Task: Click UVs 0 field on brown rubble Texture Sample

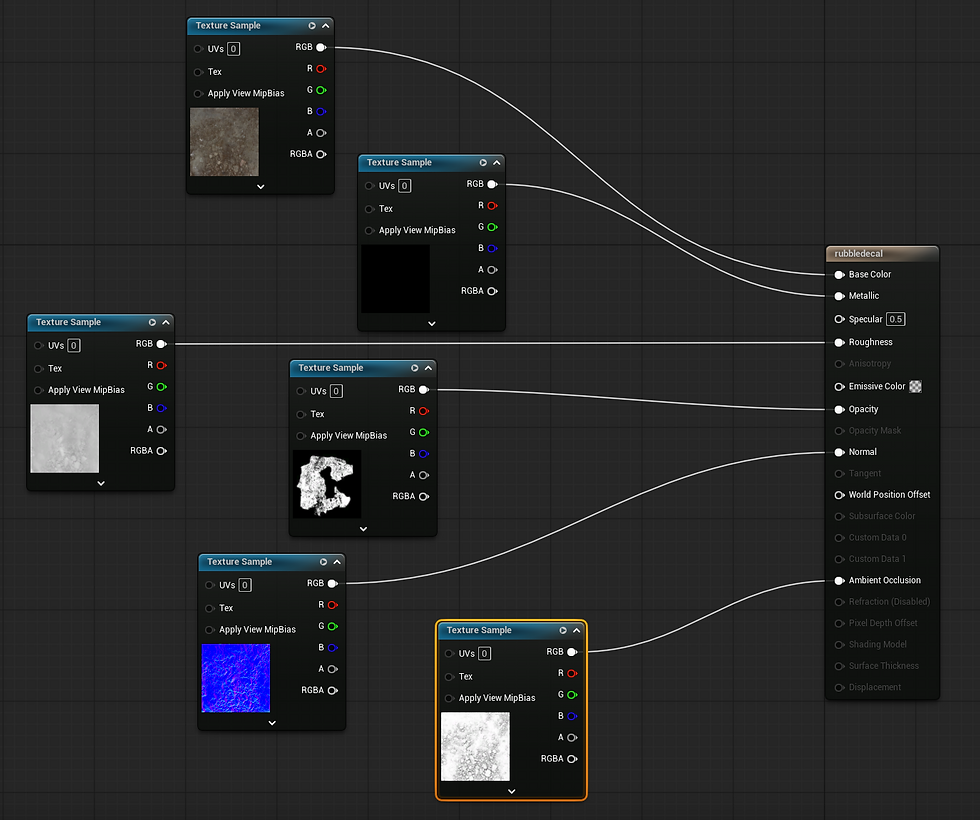Action: [x=233, y=49]
